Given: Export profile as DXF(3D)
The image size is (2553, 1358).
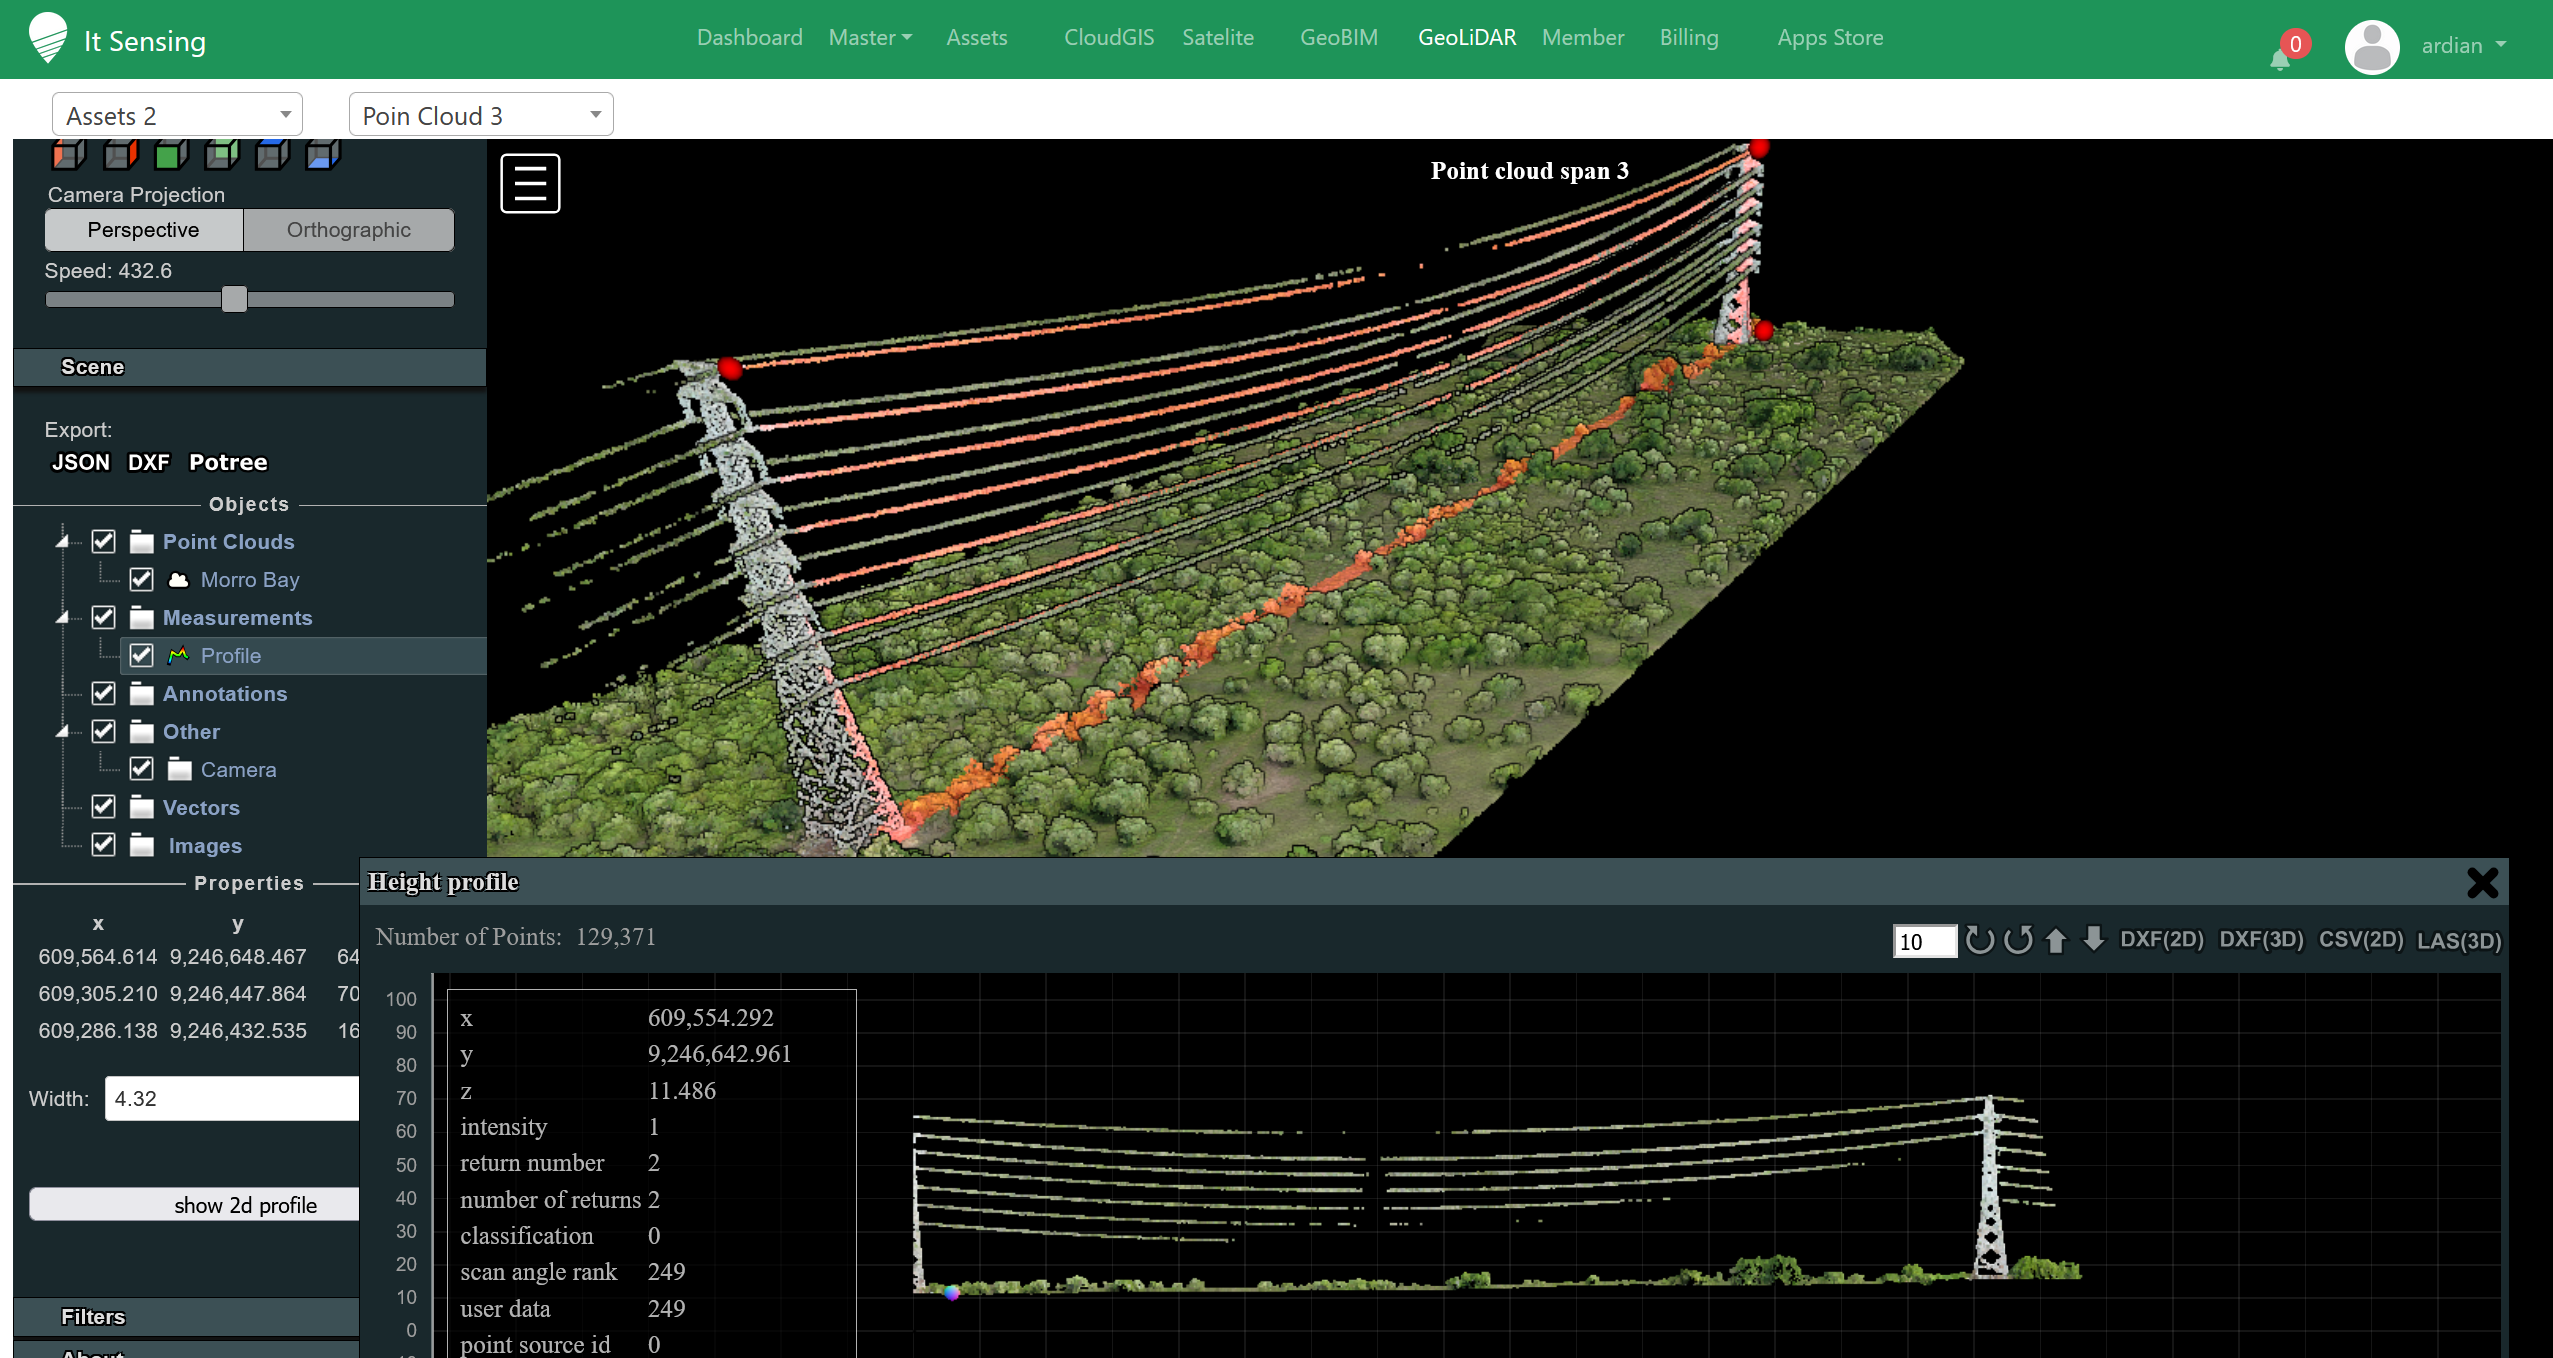Looking at the screenshot, I should (2260, 940).
